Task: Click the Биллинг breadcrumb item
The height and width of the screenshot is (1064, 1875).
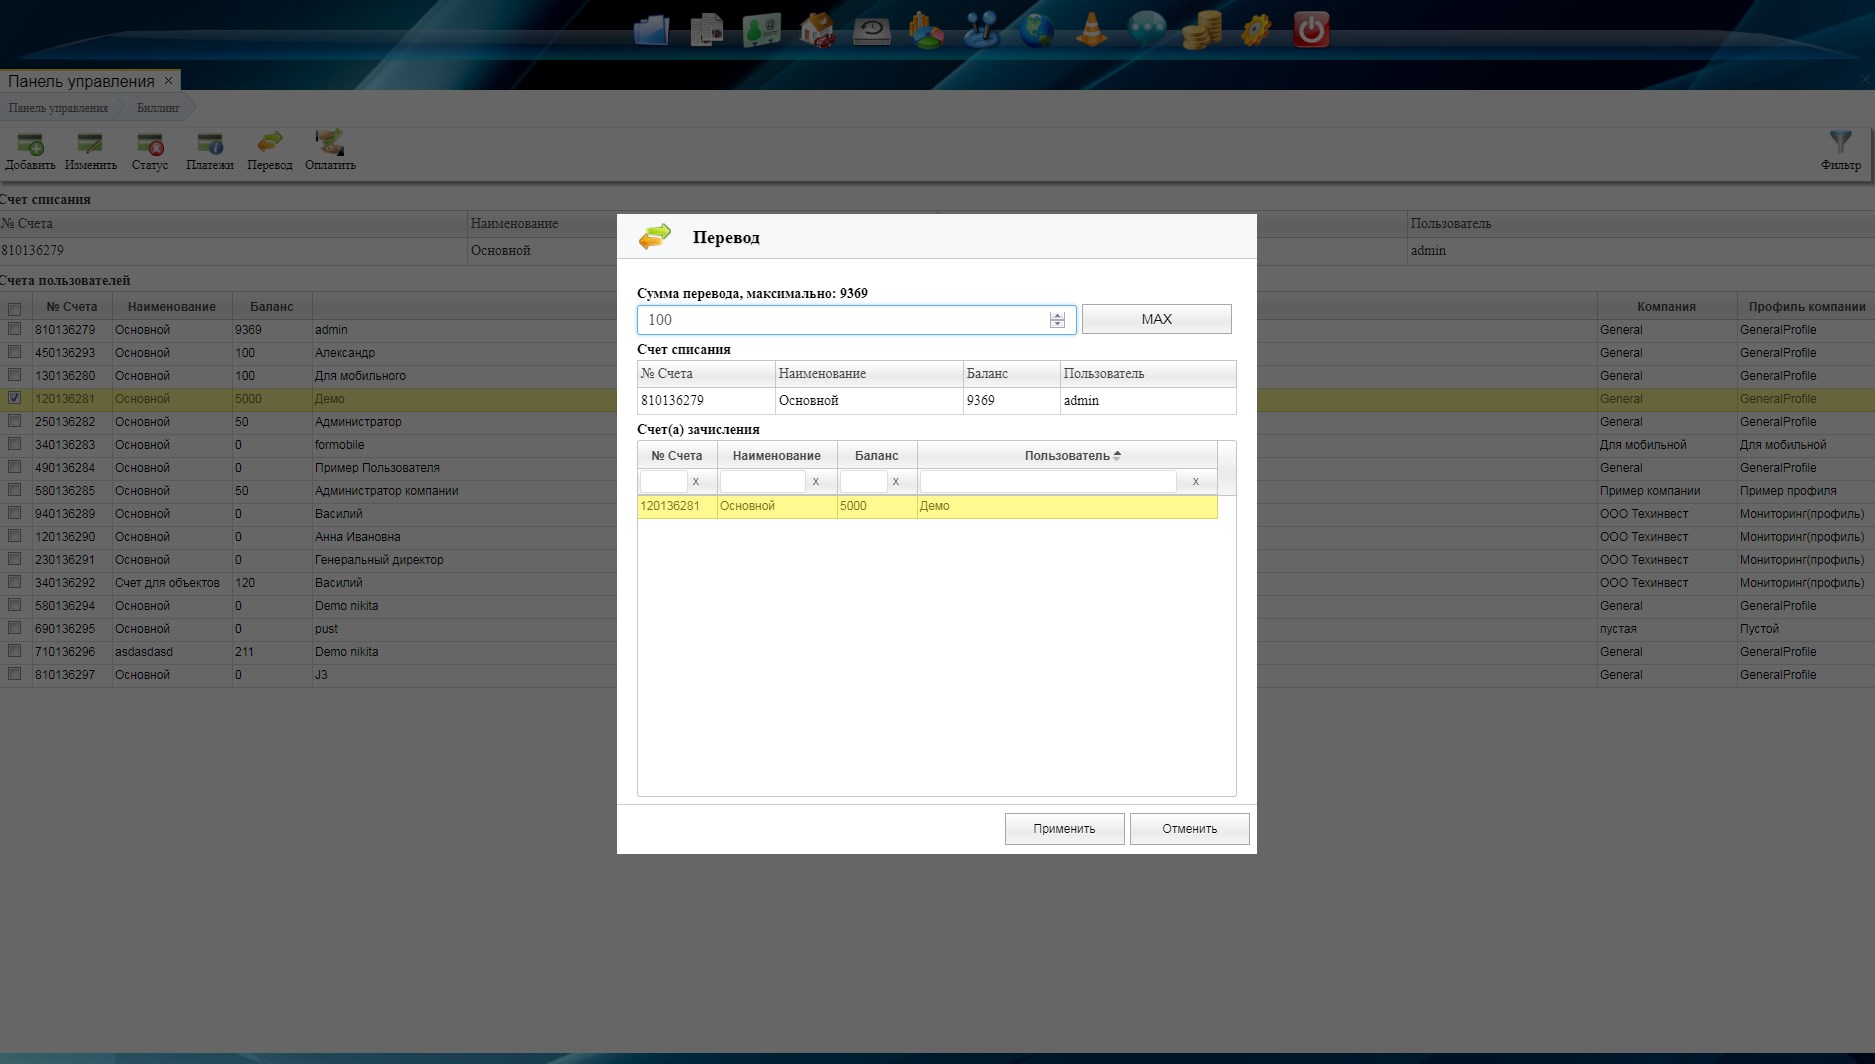Action: [158, 108]
